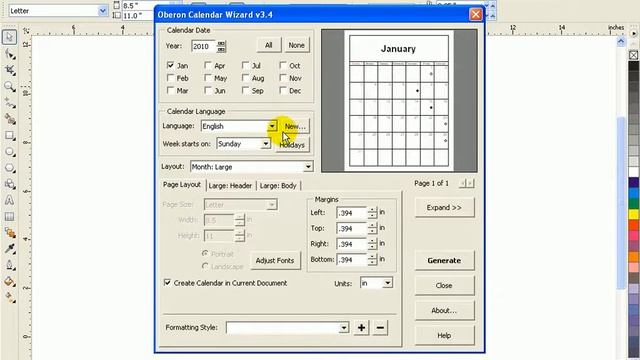The image size is (640, 360).
Task: Open the Formatting Style dropdown
Action: point(344,327)
